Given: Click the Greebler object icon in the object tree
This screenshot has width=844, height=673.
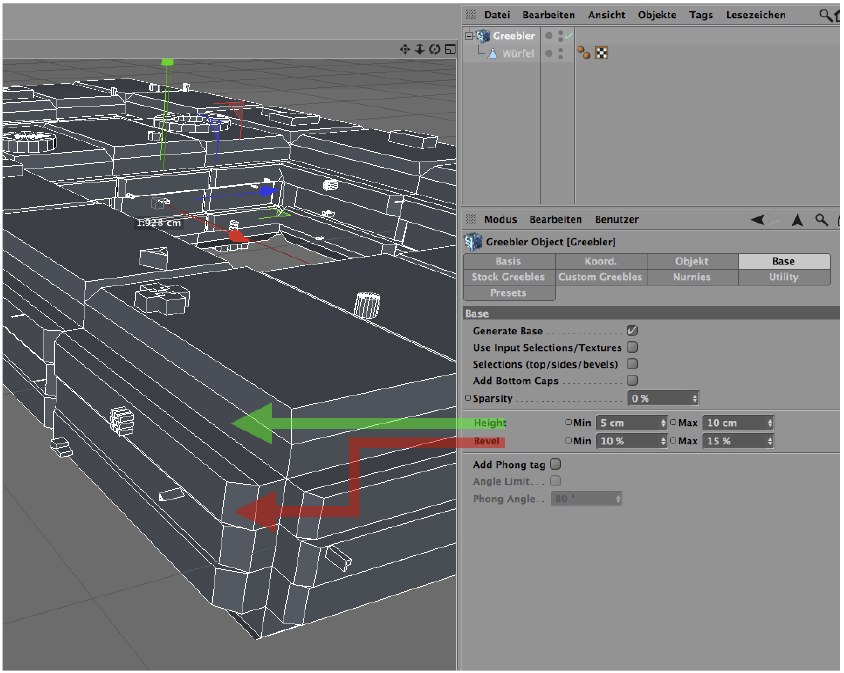Looking at the screenshot, I should coord(483,36).
